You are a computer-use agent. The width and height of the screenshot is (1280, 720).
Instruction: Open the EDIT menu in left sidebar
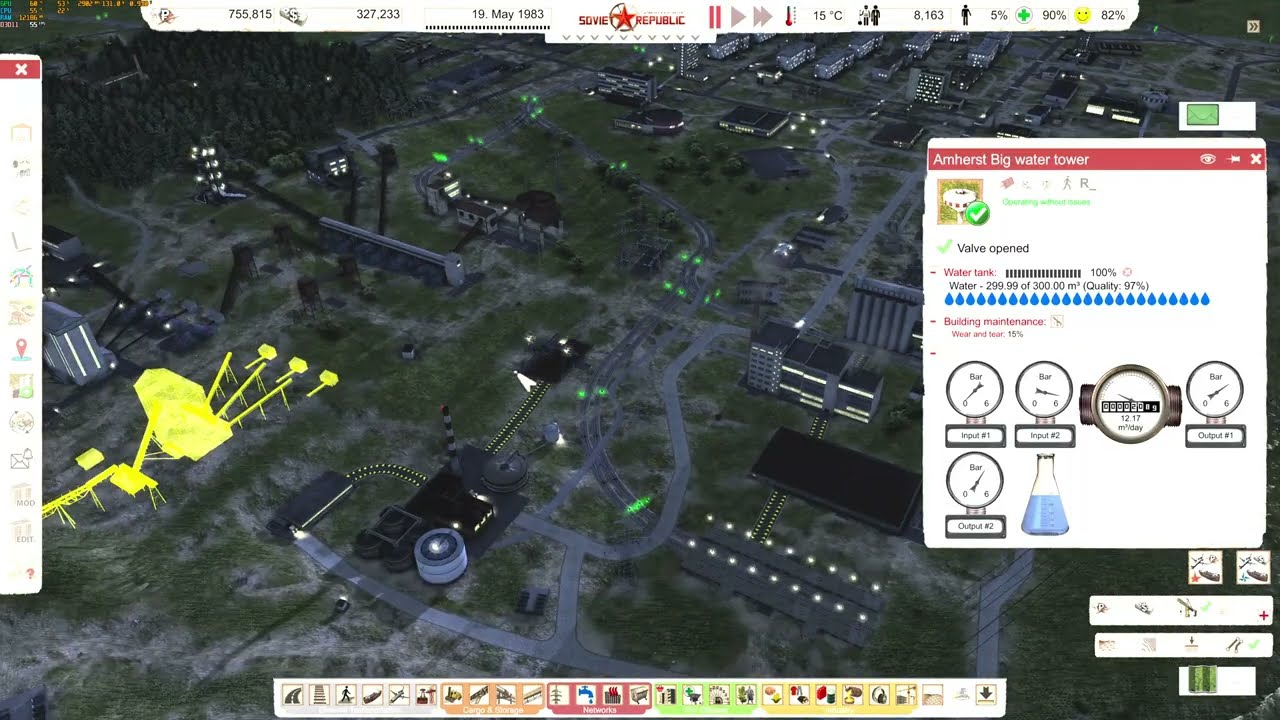pos(25,533)
